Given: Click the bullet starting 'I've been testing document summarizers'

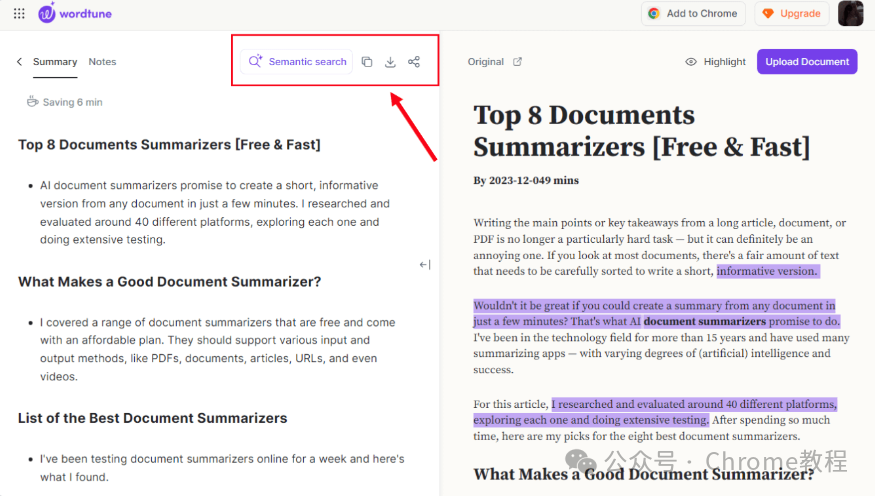Looking at the screenshot, I should (x=222, y=468).
